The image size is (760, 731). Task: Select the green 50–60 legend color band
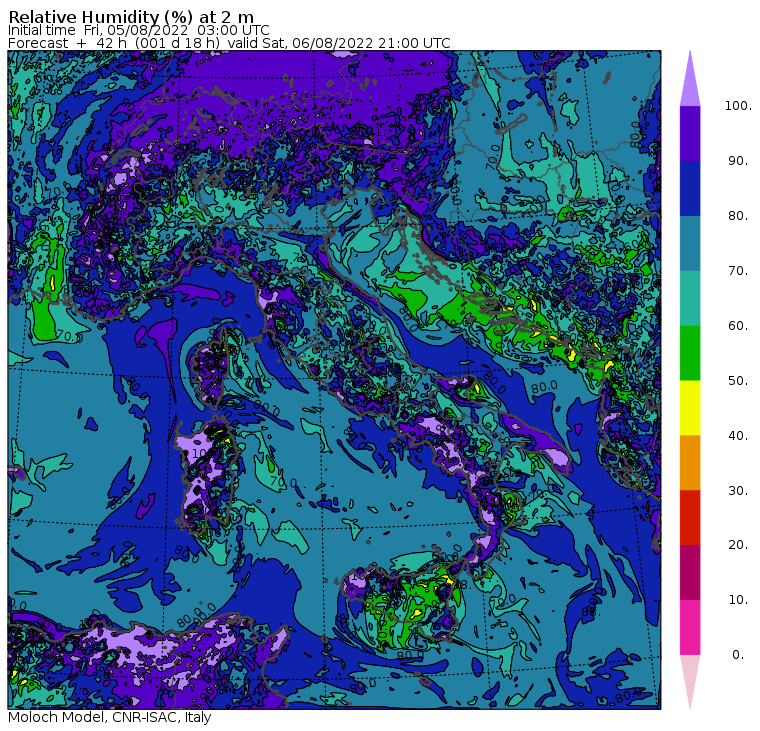[x=690, y=353]
